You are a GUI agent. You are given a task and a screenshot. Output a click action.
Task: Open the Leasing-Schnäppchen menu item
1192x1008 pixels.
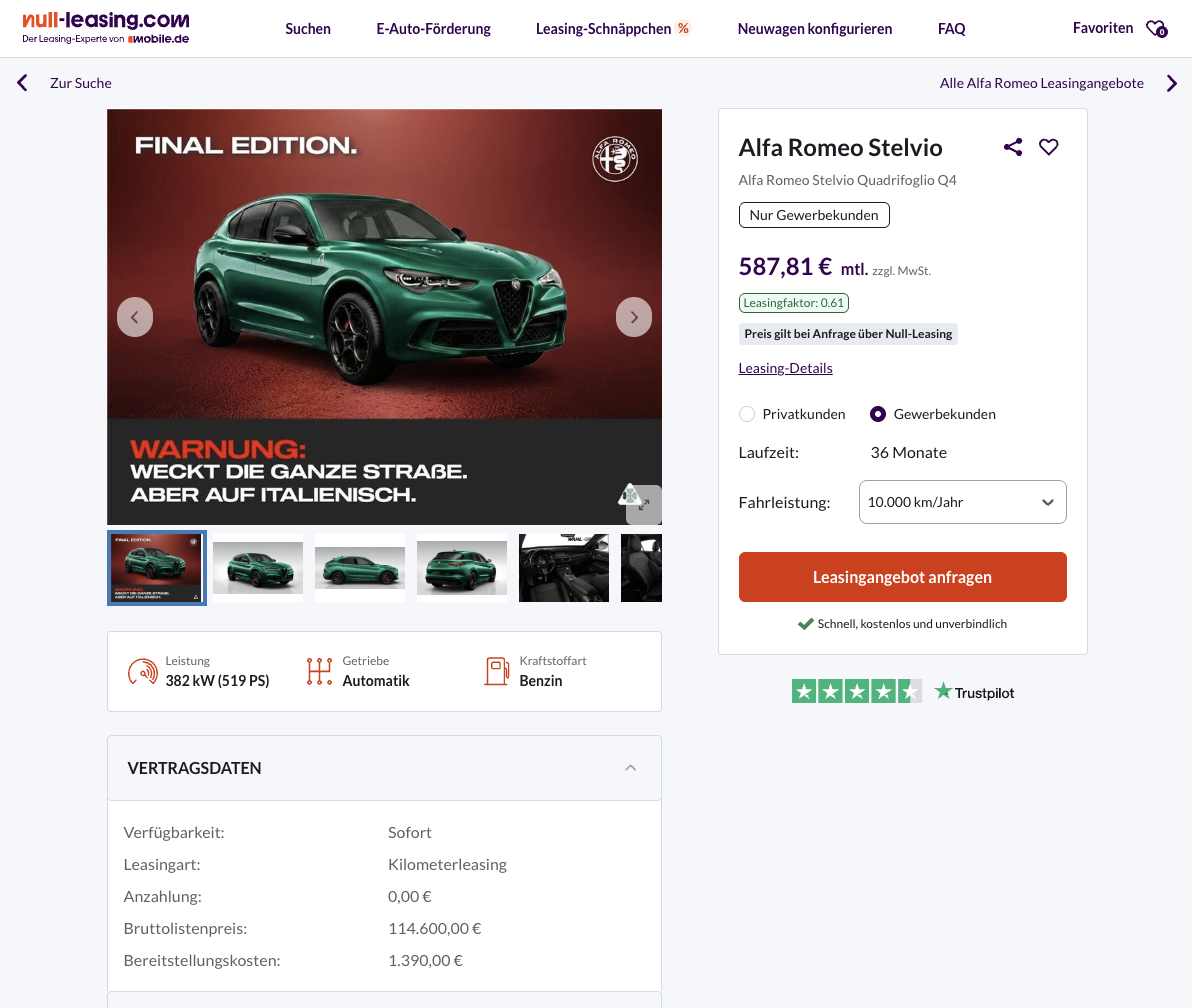click(x=613, y=29)
